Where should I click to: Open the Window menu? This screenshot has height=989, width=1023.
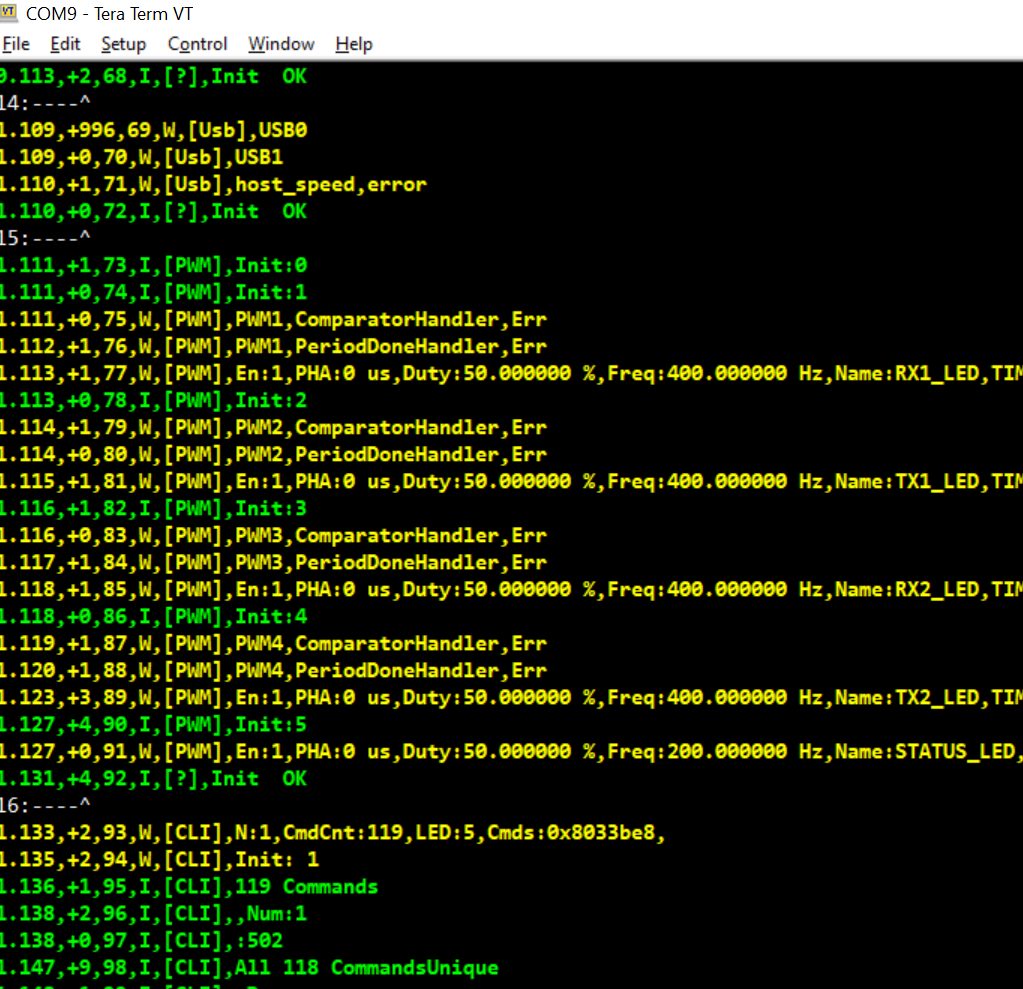pos(281,44)
